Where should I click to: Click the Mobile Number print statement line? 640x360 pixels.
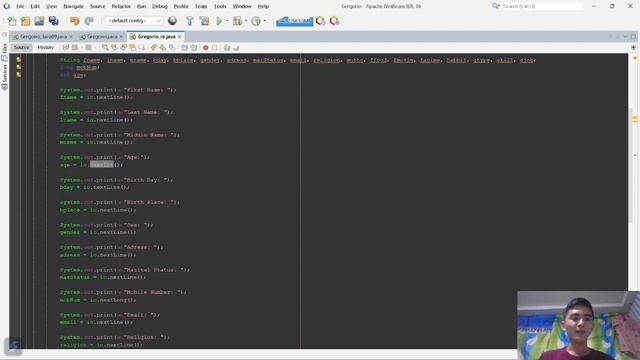pyautogui.click(x=123, y=292)
